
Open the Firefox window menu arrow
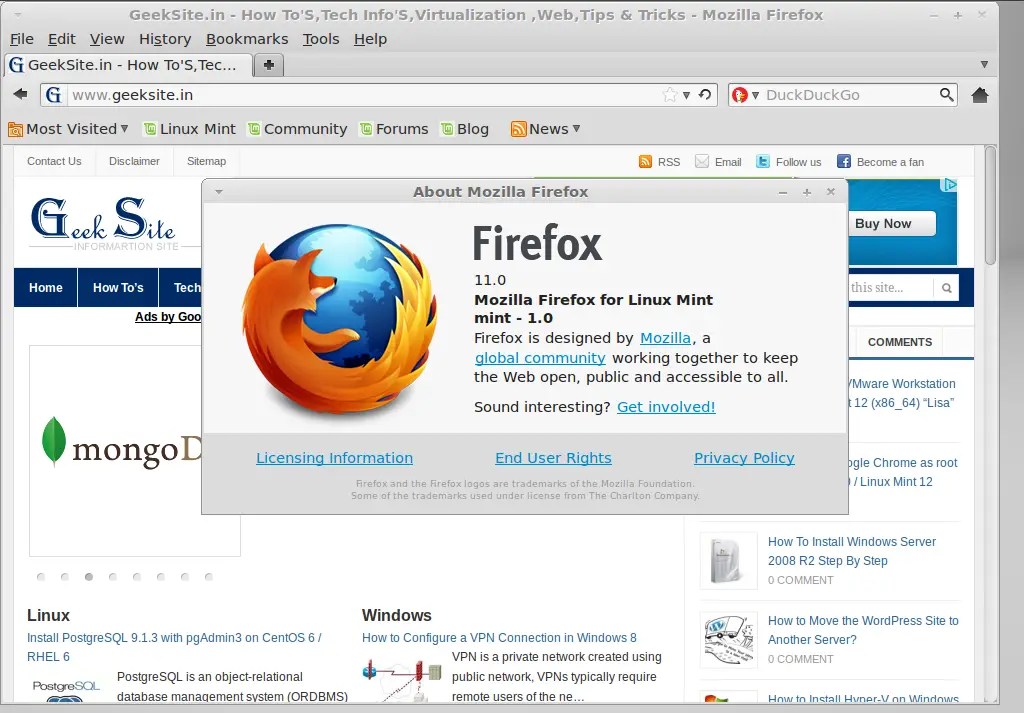pos(18,14)
